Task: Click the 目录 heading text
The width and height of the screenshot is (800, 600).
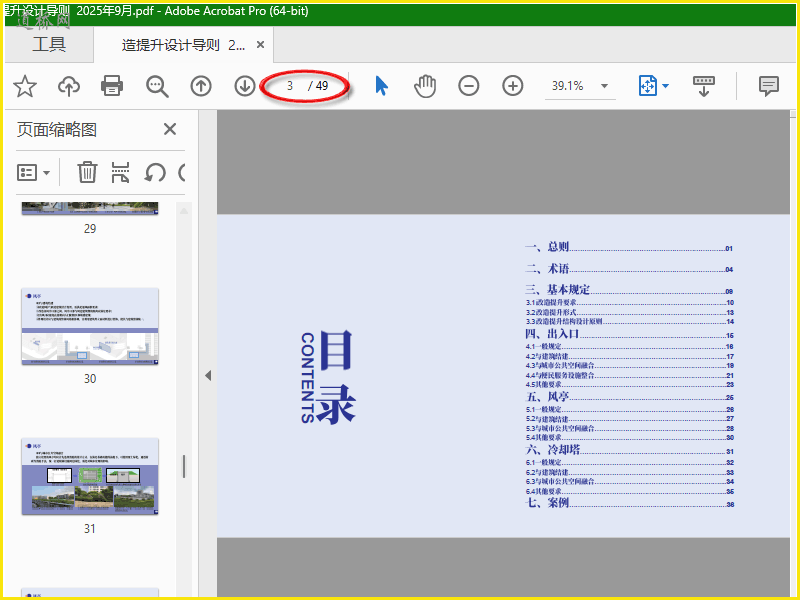Action: click(336, 377)
